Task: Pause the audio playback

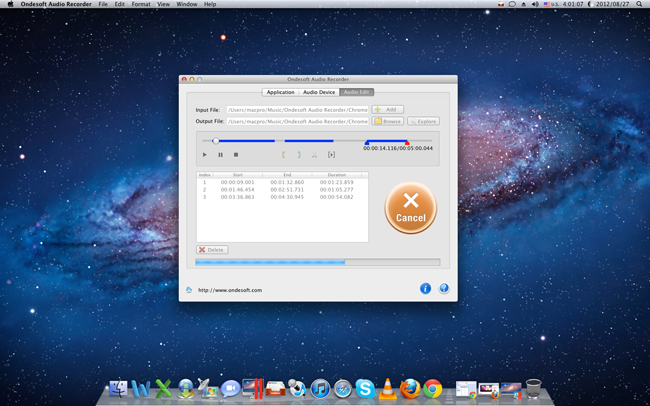Action: coord(221,155)
